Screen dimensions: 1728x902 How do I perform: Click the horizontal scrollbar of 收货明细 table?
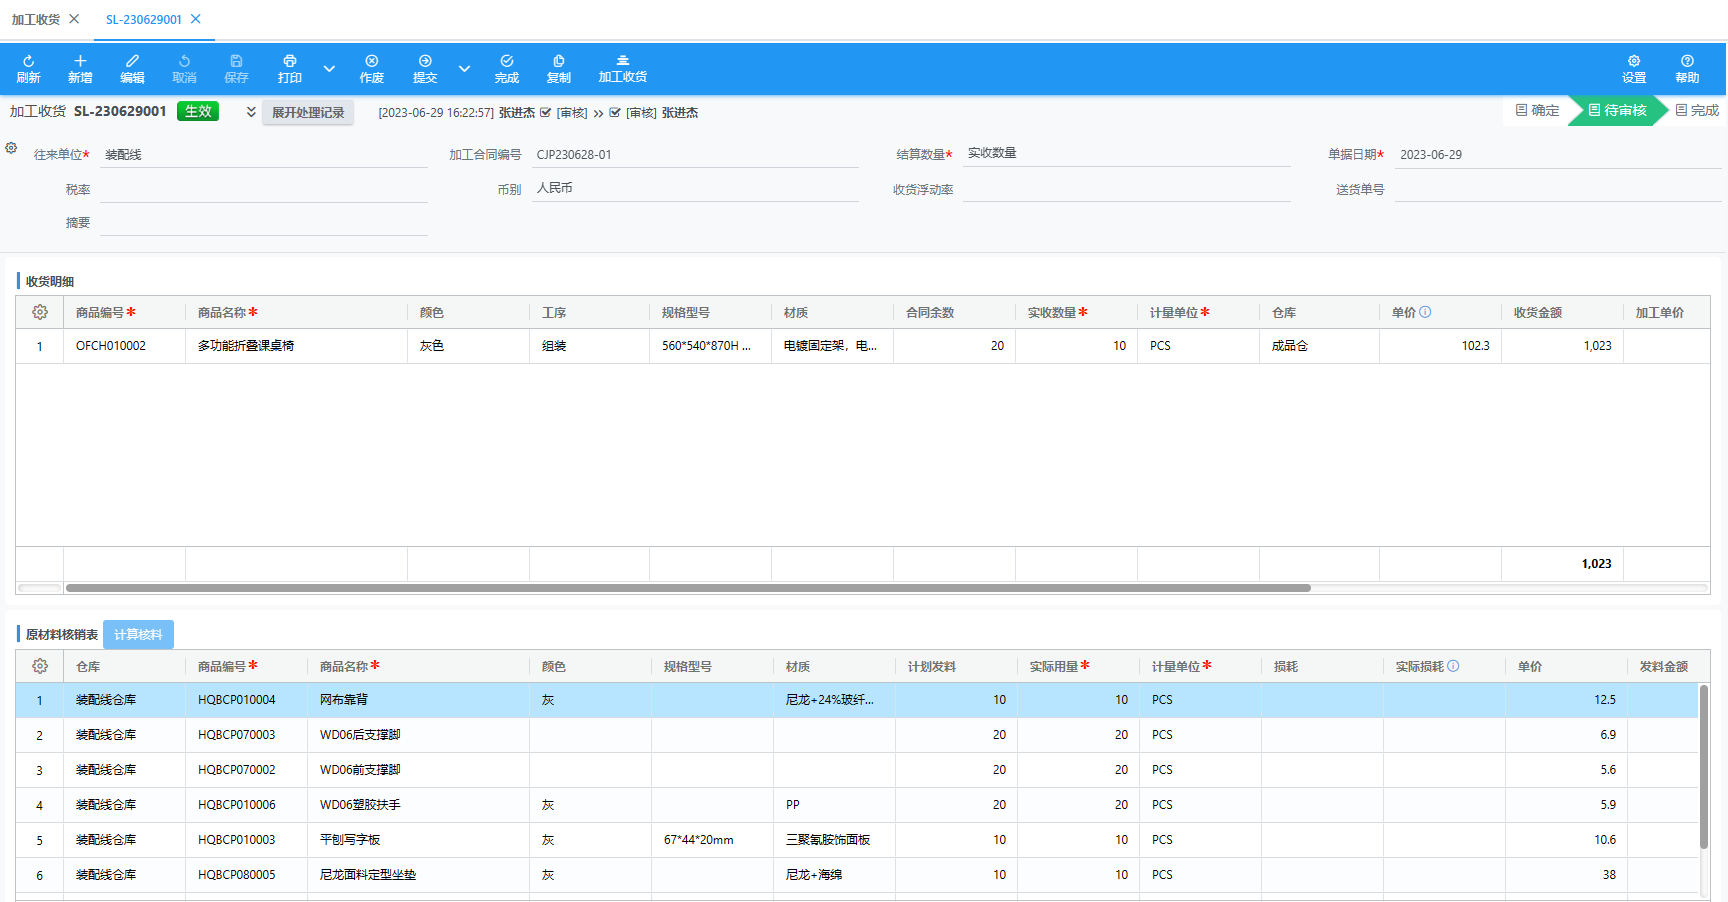[687, 588]
